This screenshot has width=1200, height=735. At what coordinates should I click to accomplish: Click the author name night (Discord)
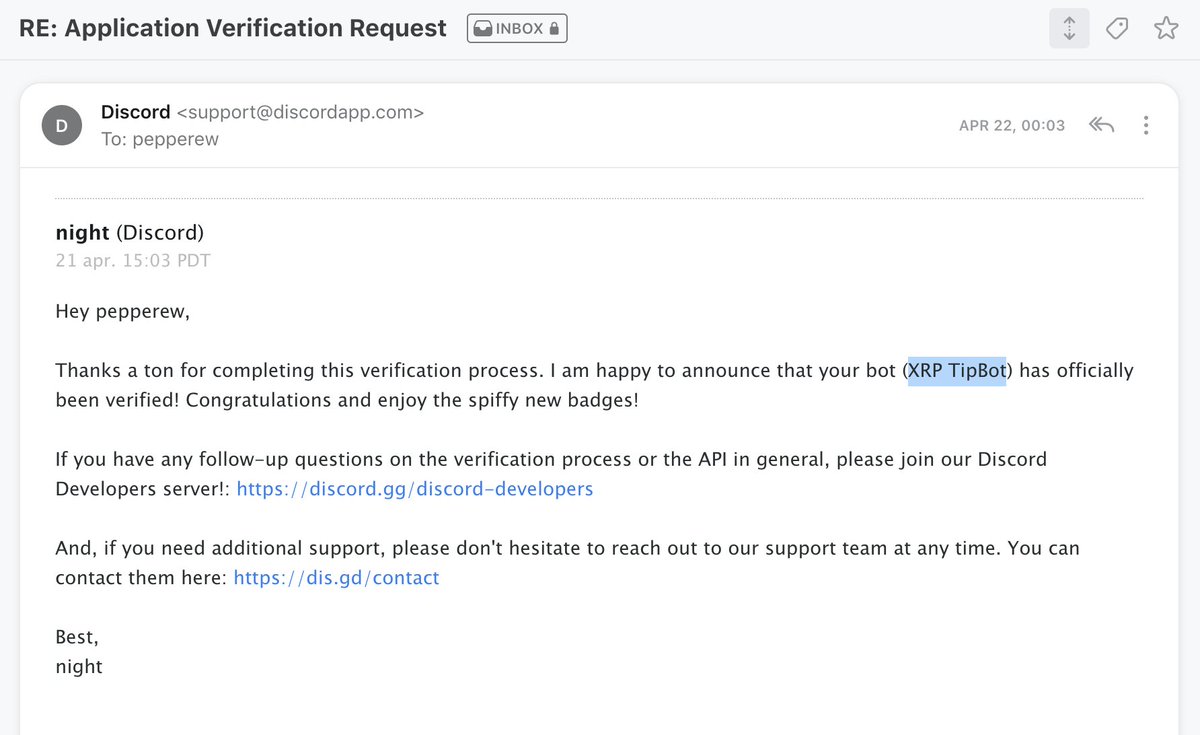point(130,233)
